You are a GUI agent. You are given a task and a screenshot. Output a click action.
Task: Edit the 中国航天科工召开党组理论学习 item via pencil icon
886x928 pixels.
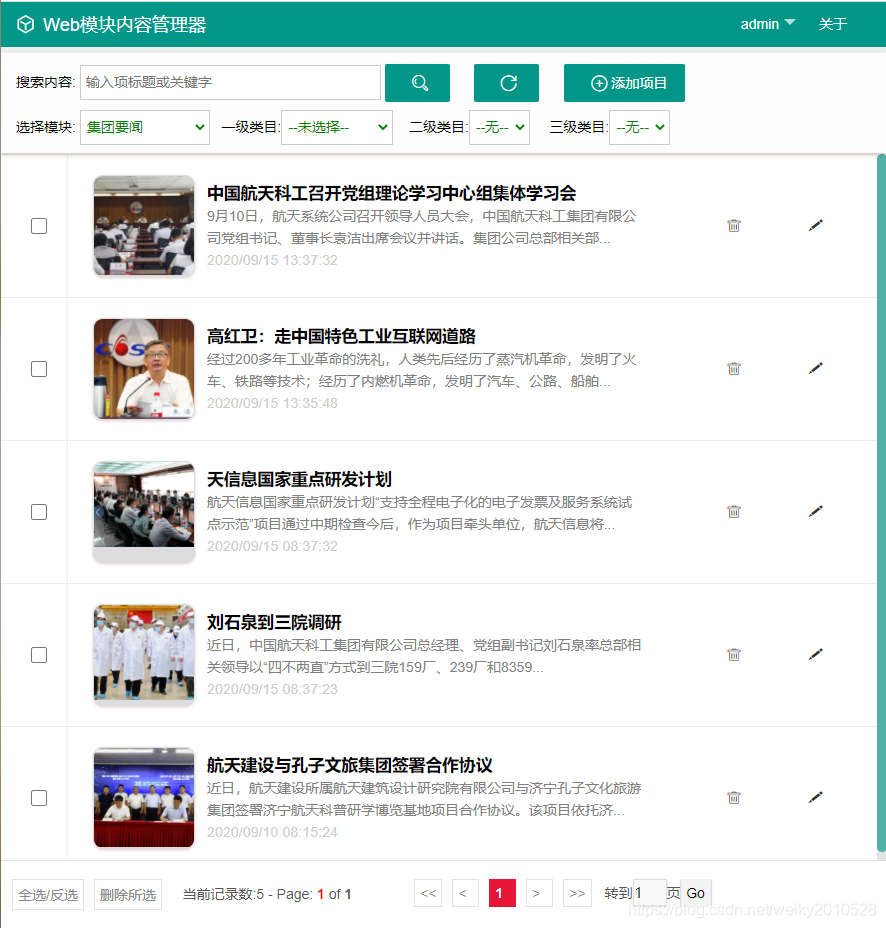[x=816, y=225]
